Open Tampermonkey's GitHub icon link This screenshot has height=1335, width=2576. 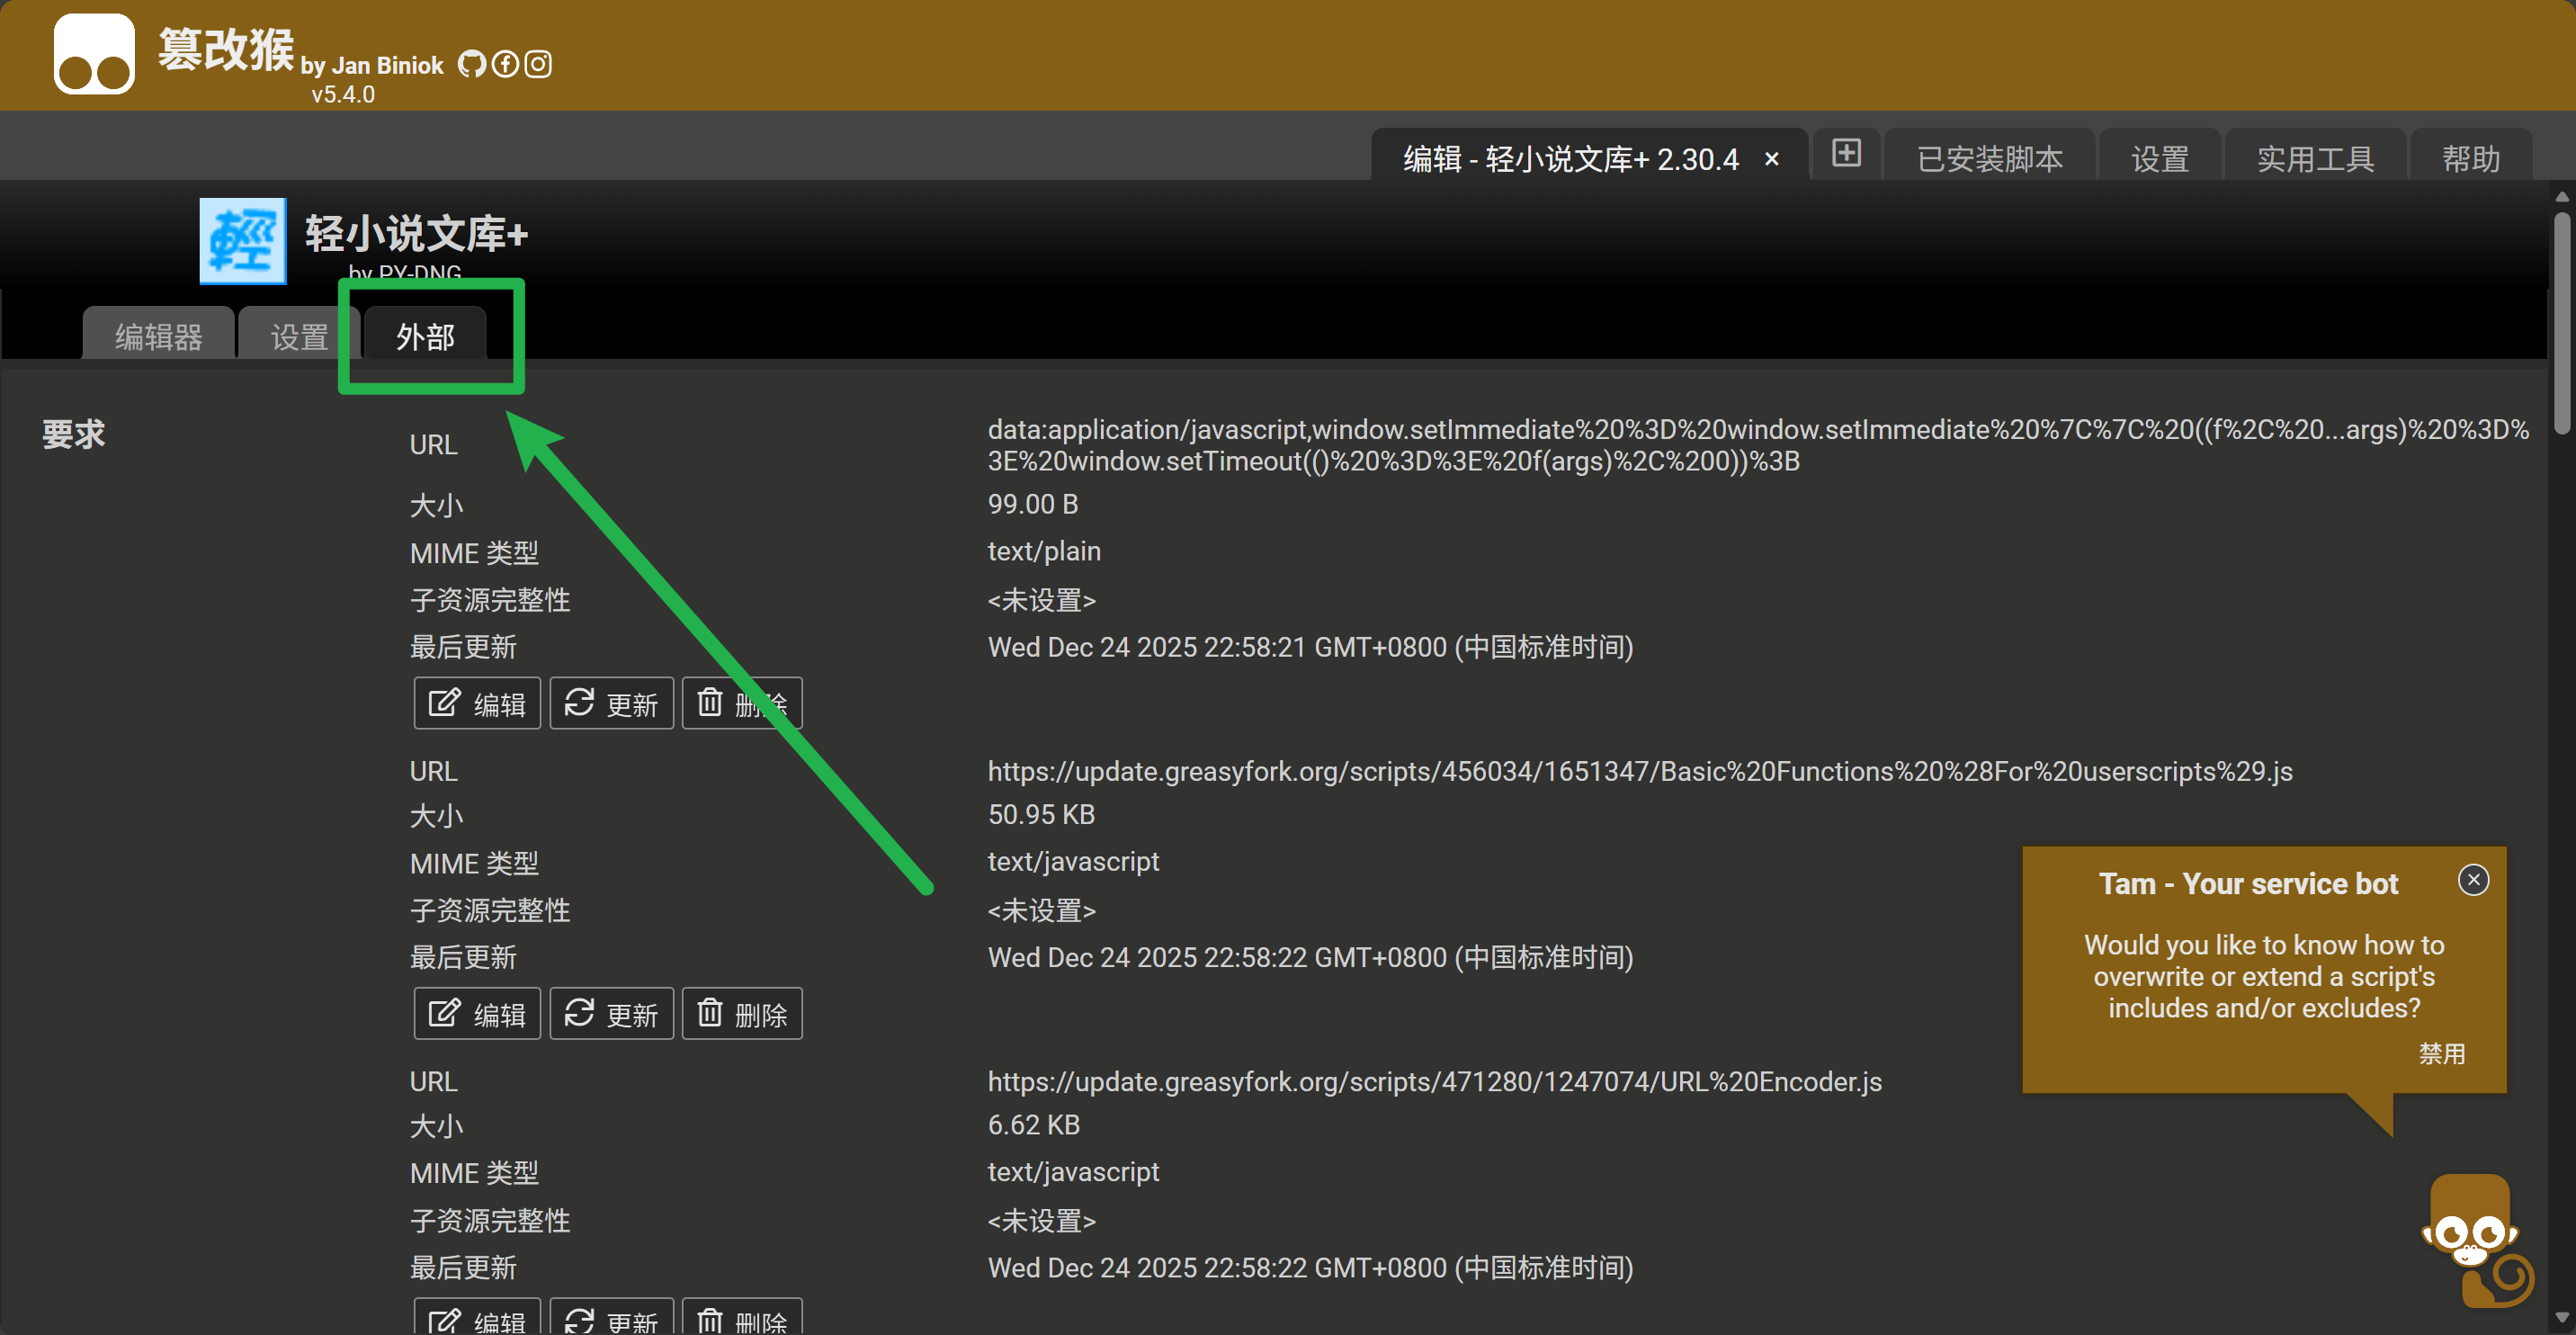tap(471, 65)
